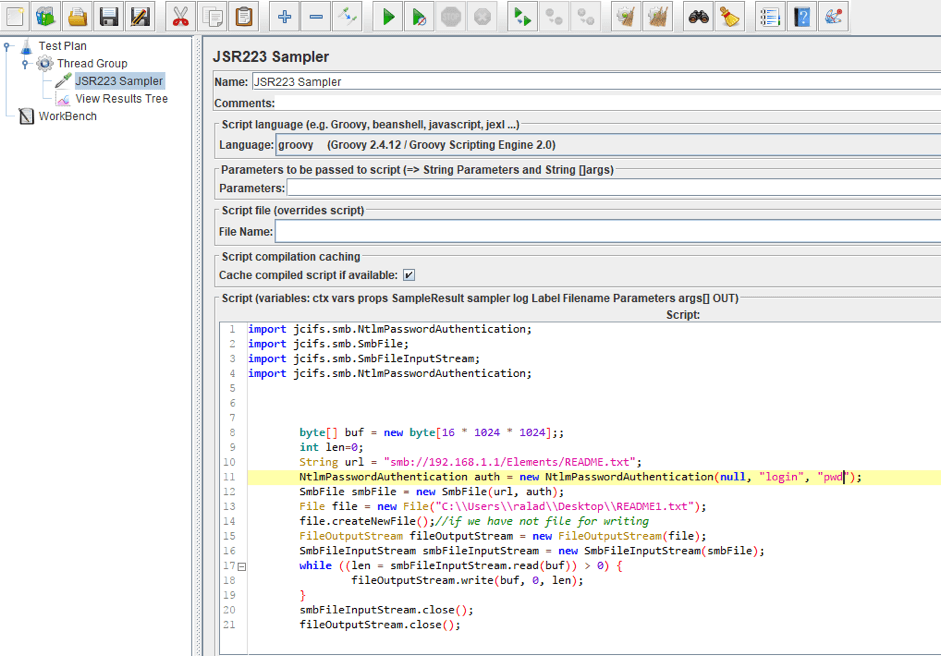Open Help with the question mark icon
Viewport: 941px width, 656px height.
(x=801, y=16)
